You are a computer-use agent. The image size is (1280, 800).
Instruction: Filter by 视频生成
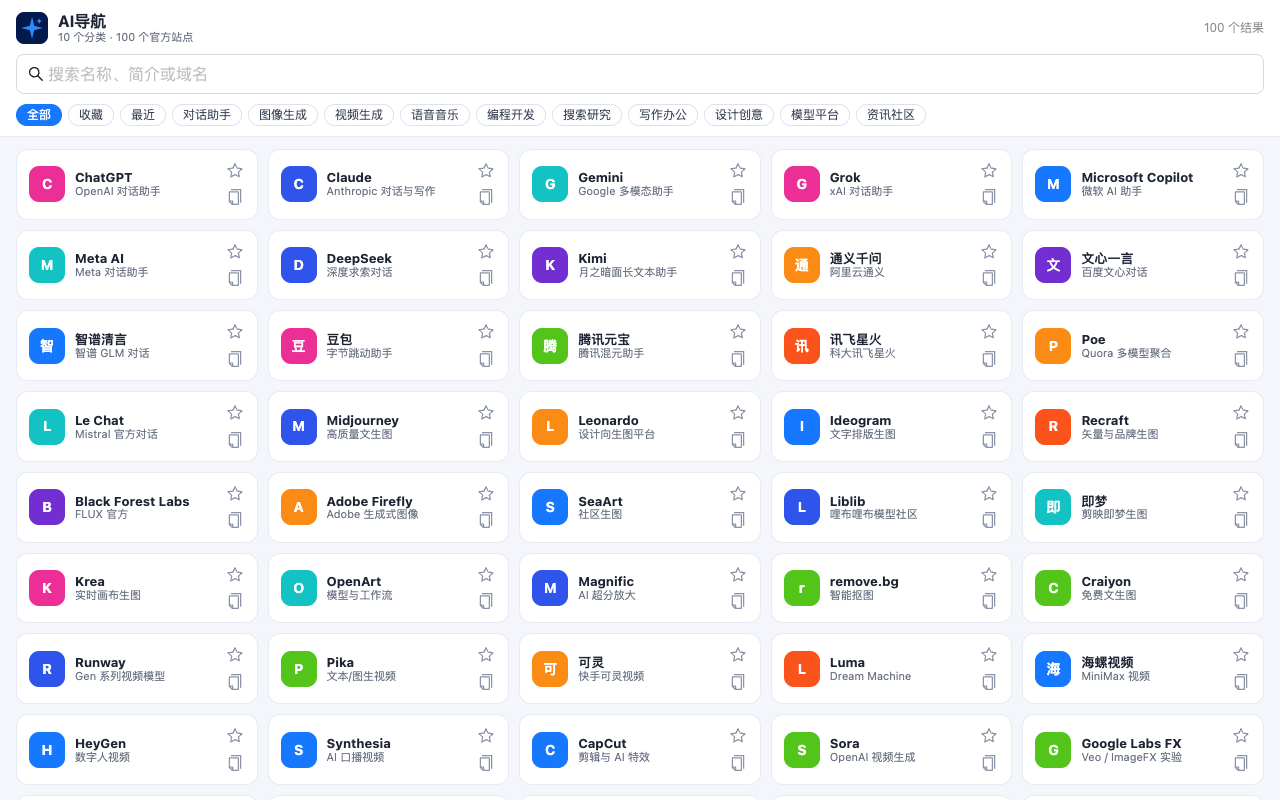(x=359, y=115)
